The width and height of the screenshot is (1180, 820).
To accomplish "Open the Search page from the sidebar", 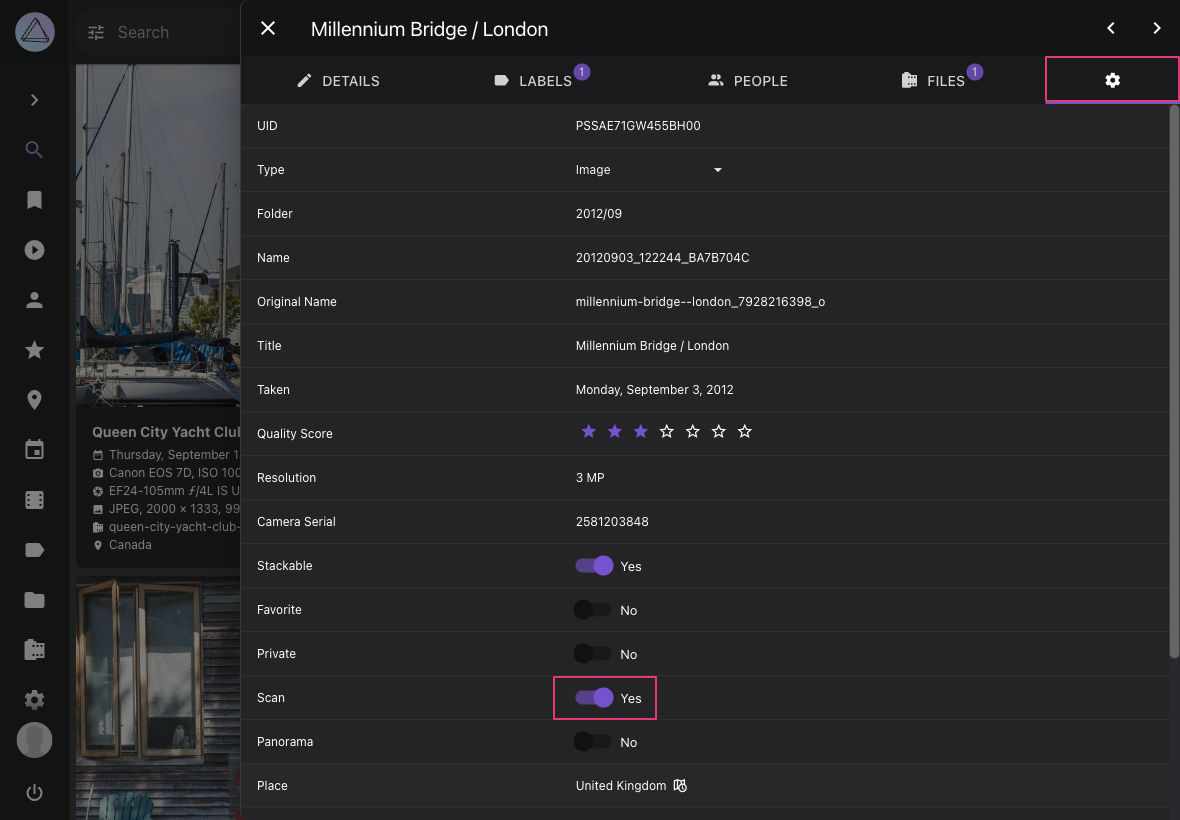I will 34,149.
